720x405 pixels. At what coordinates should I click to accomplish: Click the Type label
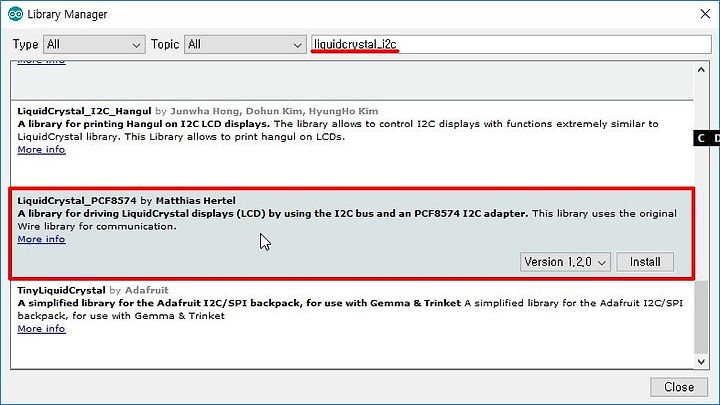25,45
